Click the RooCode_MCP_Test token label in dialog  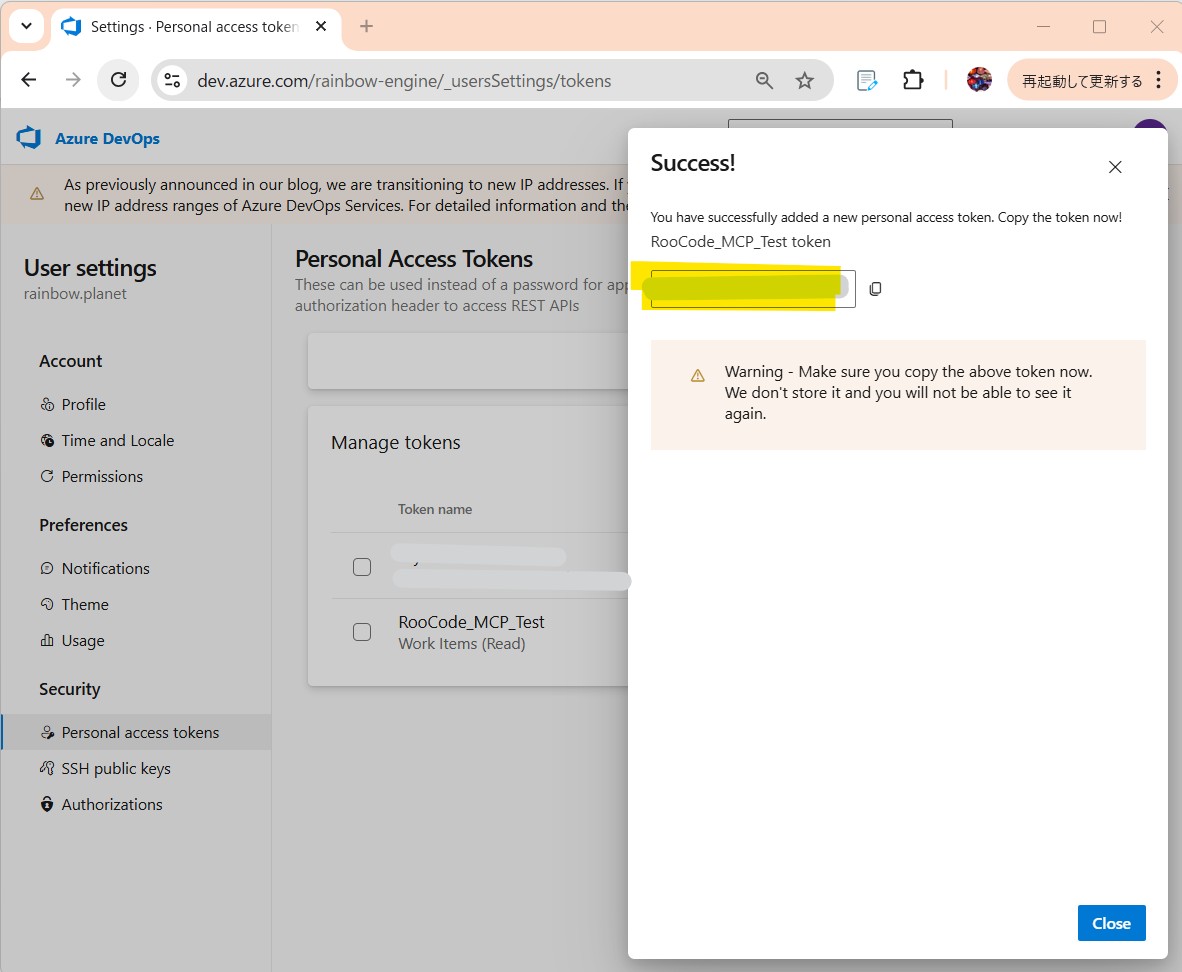click(740, 241)
